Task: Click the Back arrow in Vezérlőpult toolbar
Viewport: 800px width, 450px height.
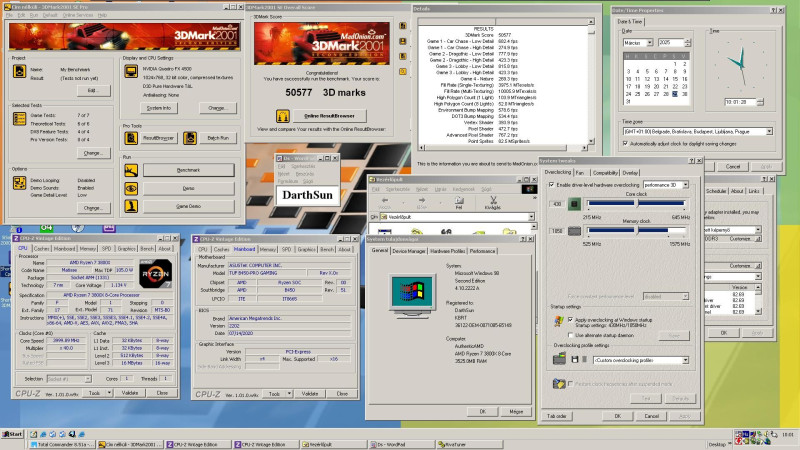Action: (385, 203)
